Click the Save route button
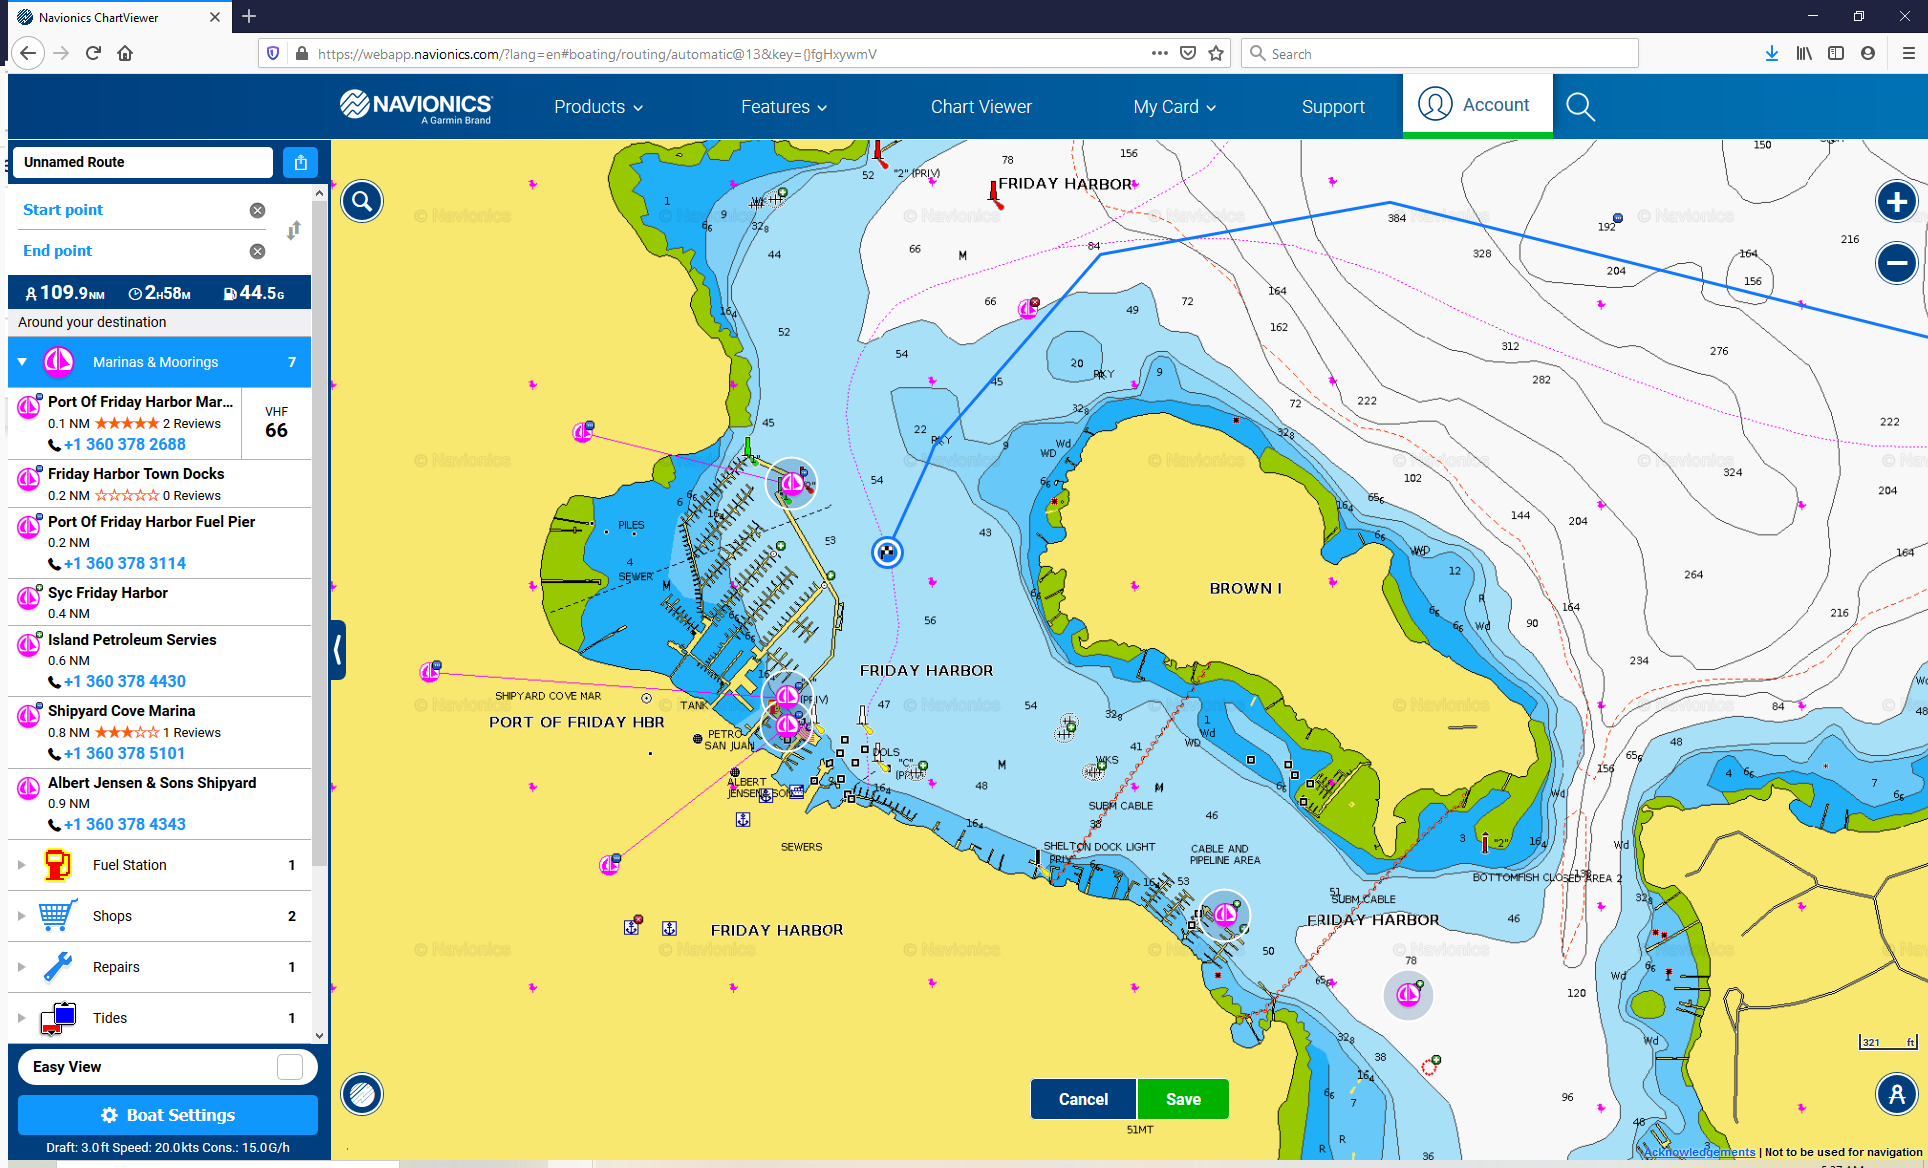 click(1182, 1098)
